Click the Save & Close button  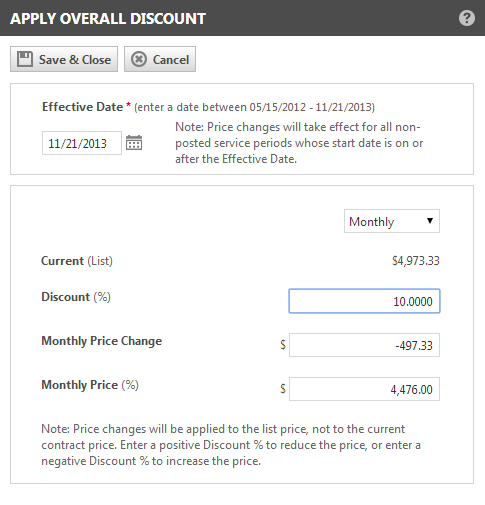(x=64, y=59)
